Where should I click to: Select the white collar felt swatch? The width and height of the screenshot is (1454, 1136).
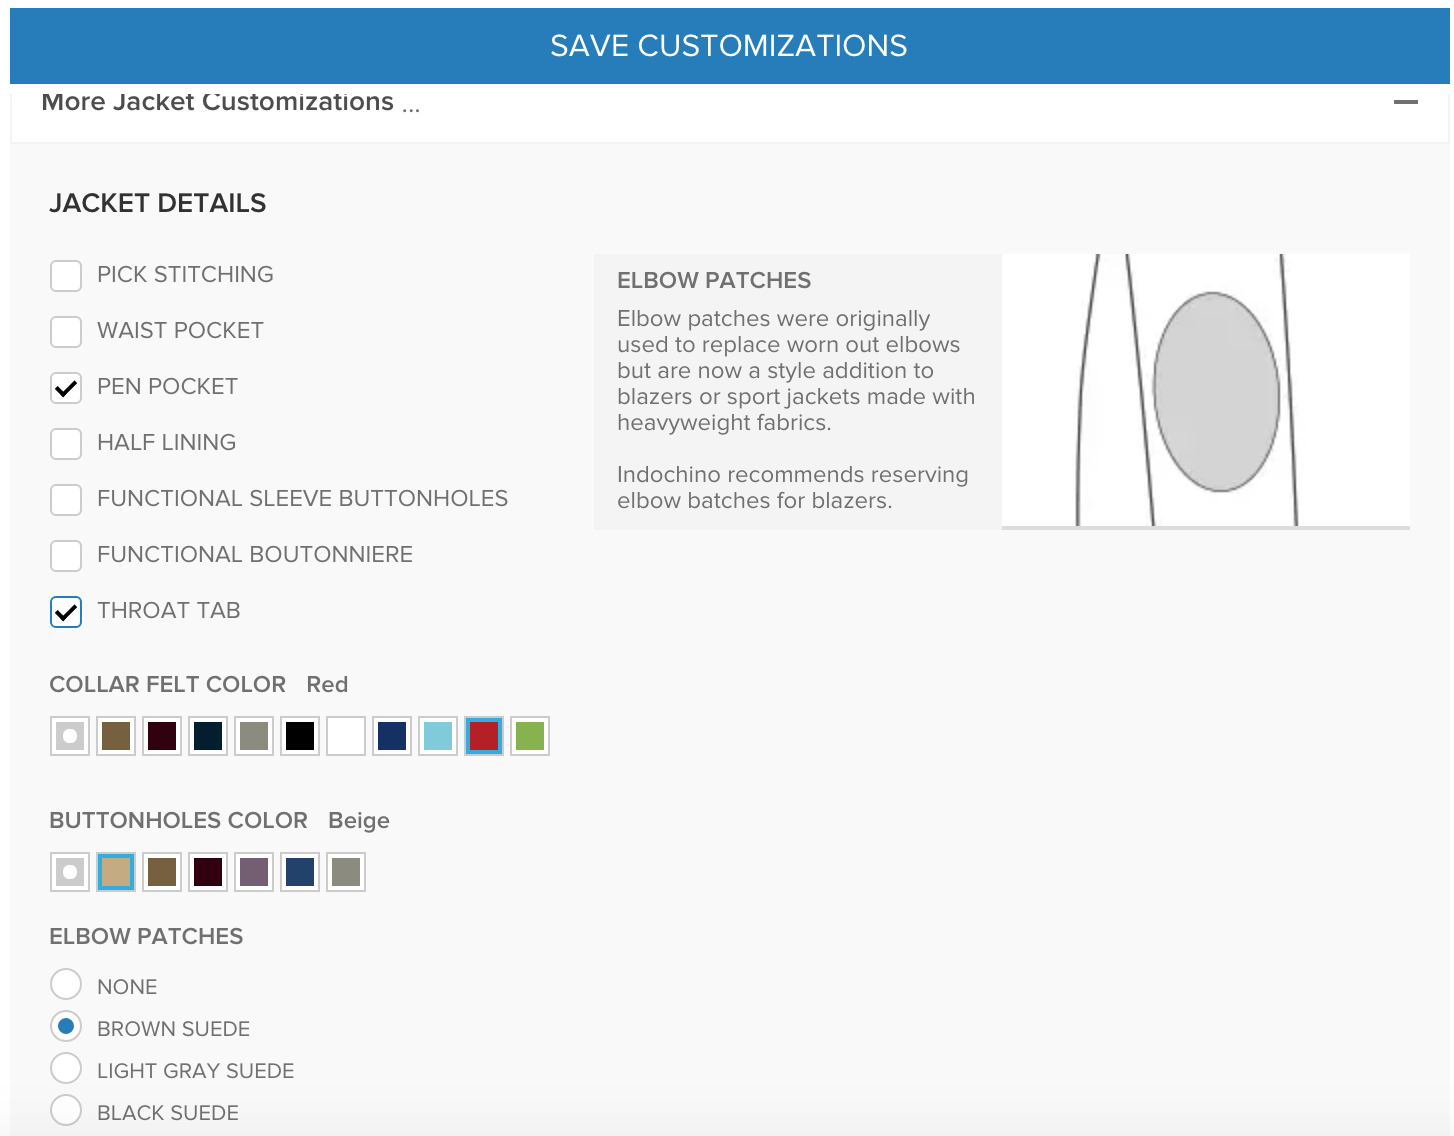[346, 736]
